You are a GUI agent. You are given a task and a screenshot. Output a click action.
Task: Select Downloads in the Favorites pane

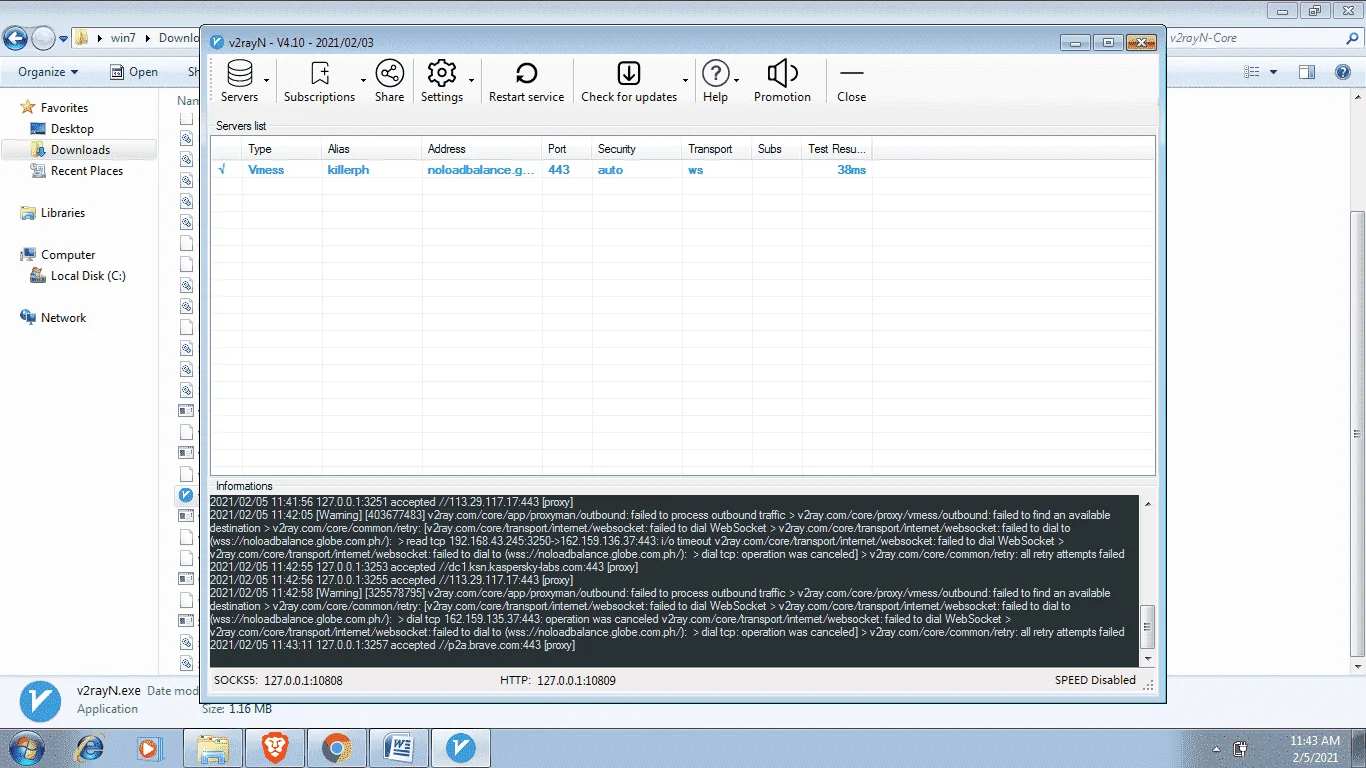coord(80,150)
